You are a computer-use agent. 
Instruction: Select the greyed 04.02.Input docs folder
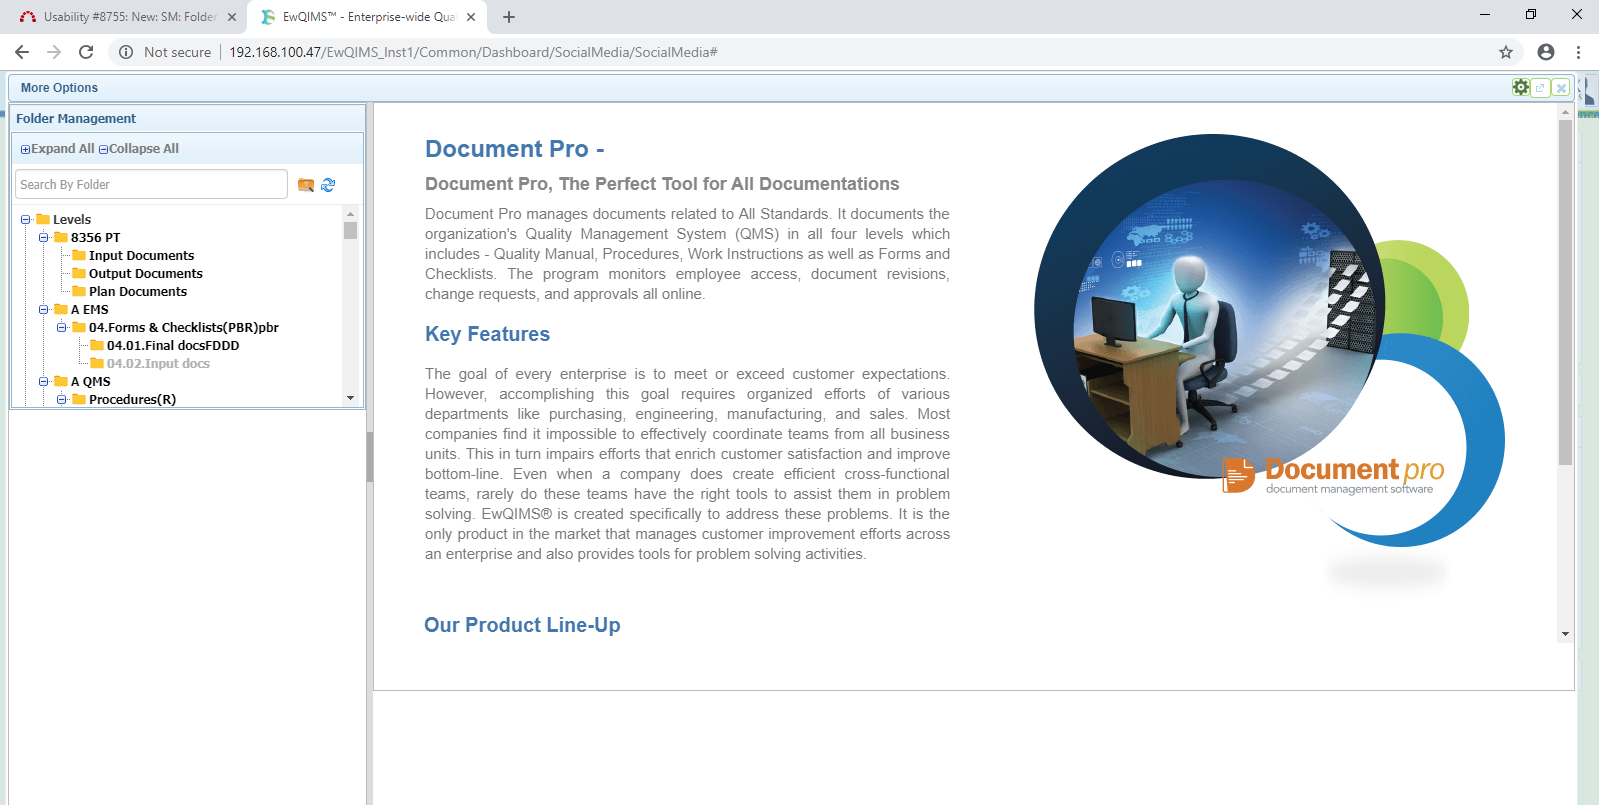[158, 363]
